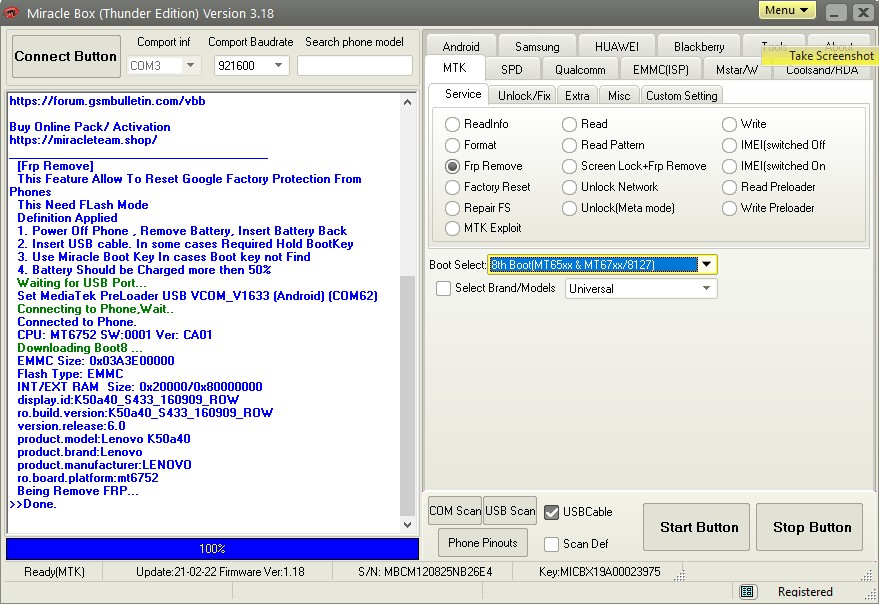Screen dimensions: 879x604
Task: Click the Stop Button
Action: pos(809,527)
